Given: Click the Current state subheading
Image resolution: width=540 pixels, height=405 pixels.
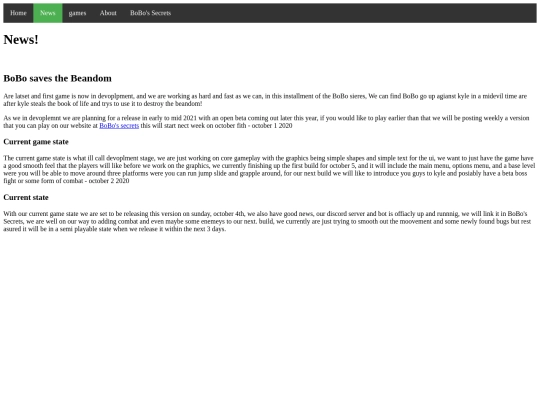Looking at the screenshot, I should [x=26, y=198].
